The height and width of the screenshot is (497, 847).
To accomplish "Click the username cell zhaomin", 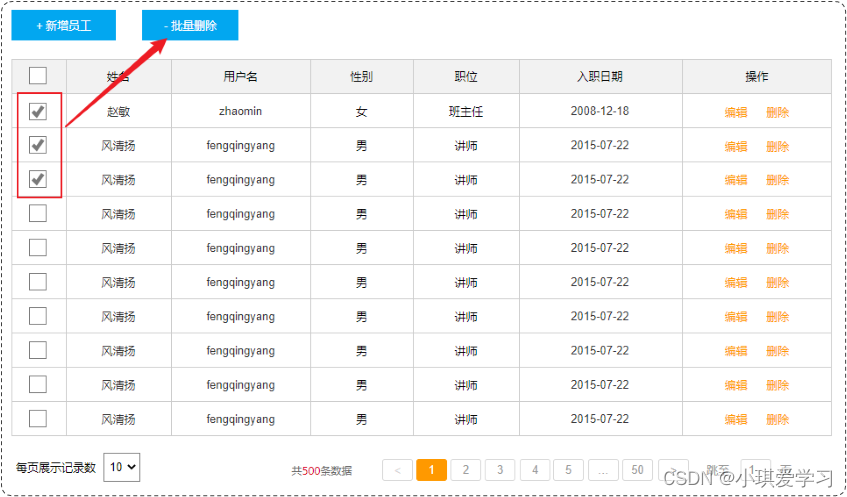I will [x=240, y=111].
